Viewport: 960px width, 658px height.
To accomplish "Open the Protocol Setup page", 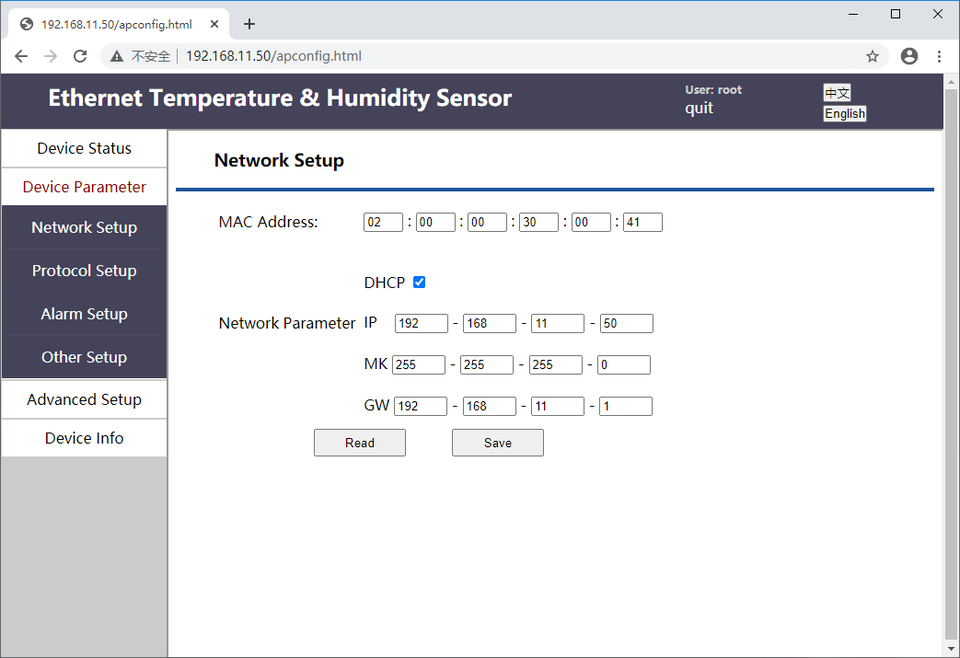I will (x=84, y=271).
